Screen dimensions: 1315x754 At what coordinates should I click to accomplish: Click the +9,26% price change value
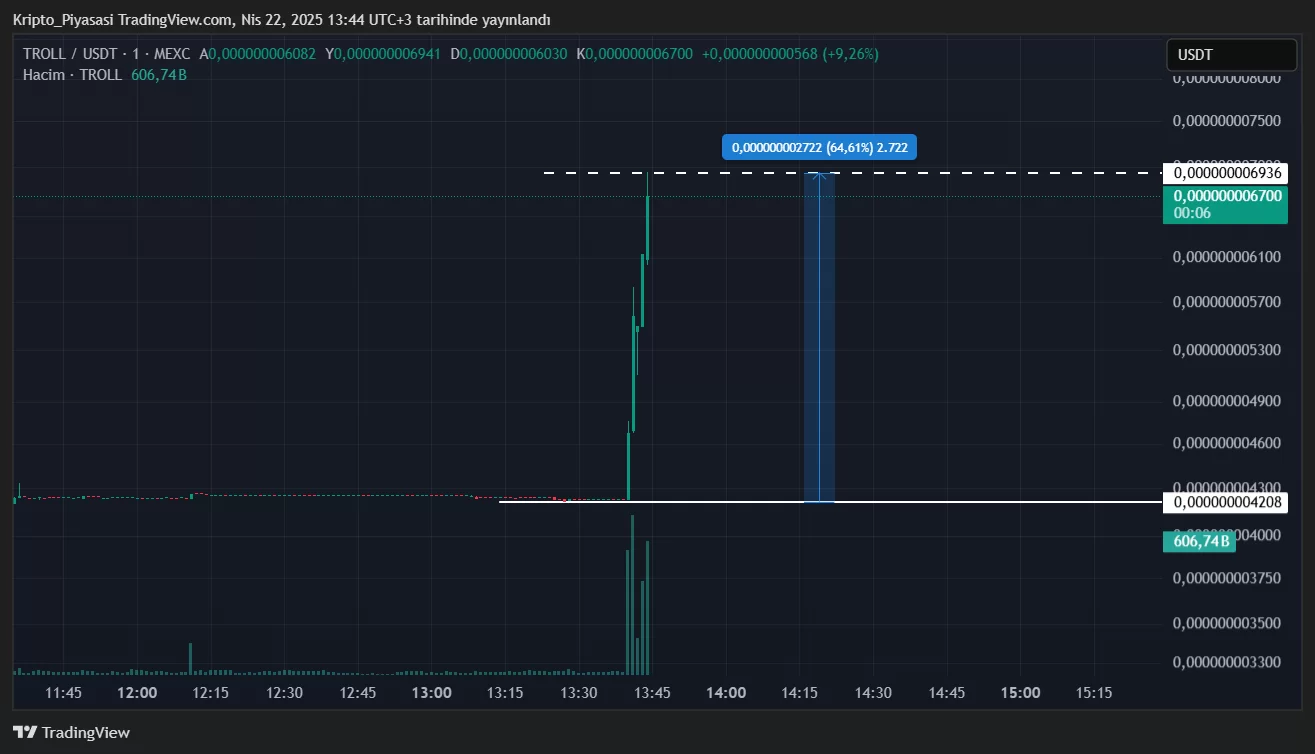tap(850, 54)
